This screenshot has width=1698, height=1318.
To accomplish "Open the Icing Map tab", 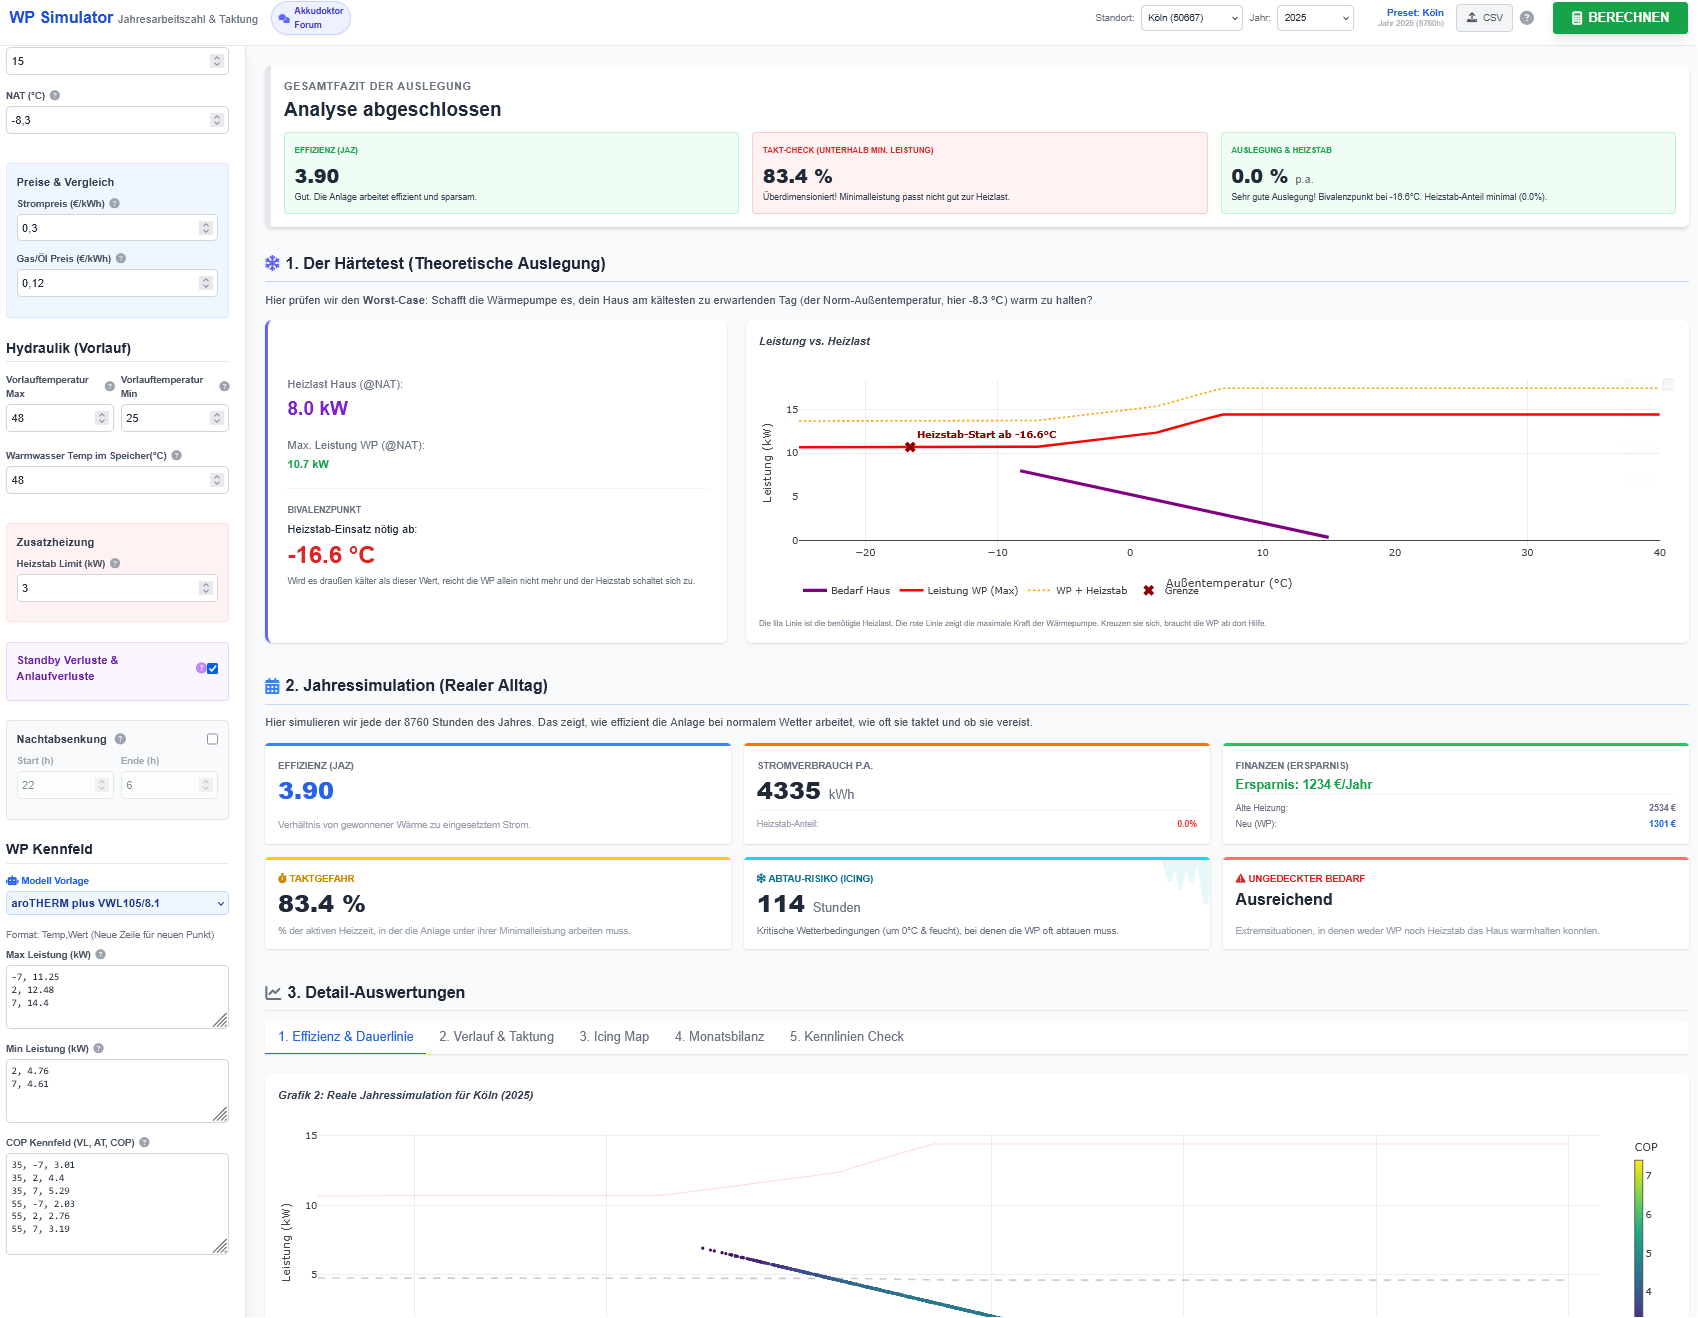I will point(614,1037).
